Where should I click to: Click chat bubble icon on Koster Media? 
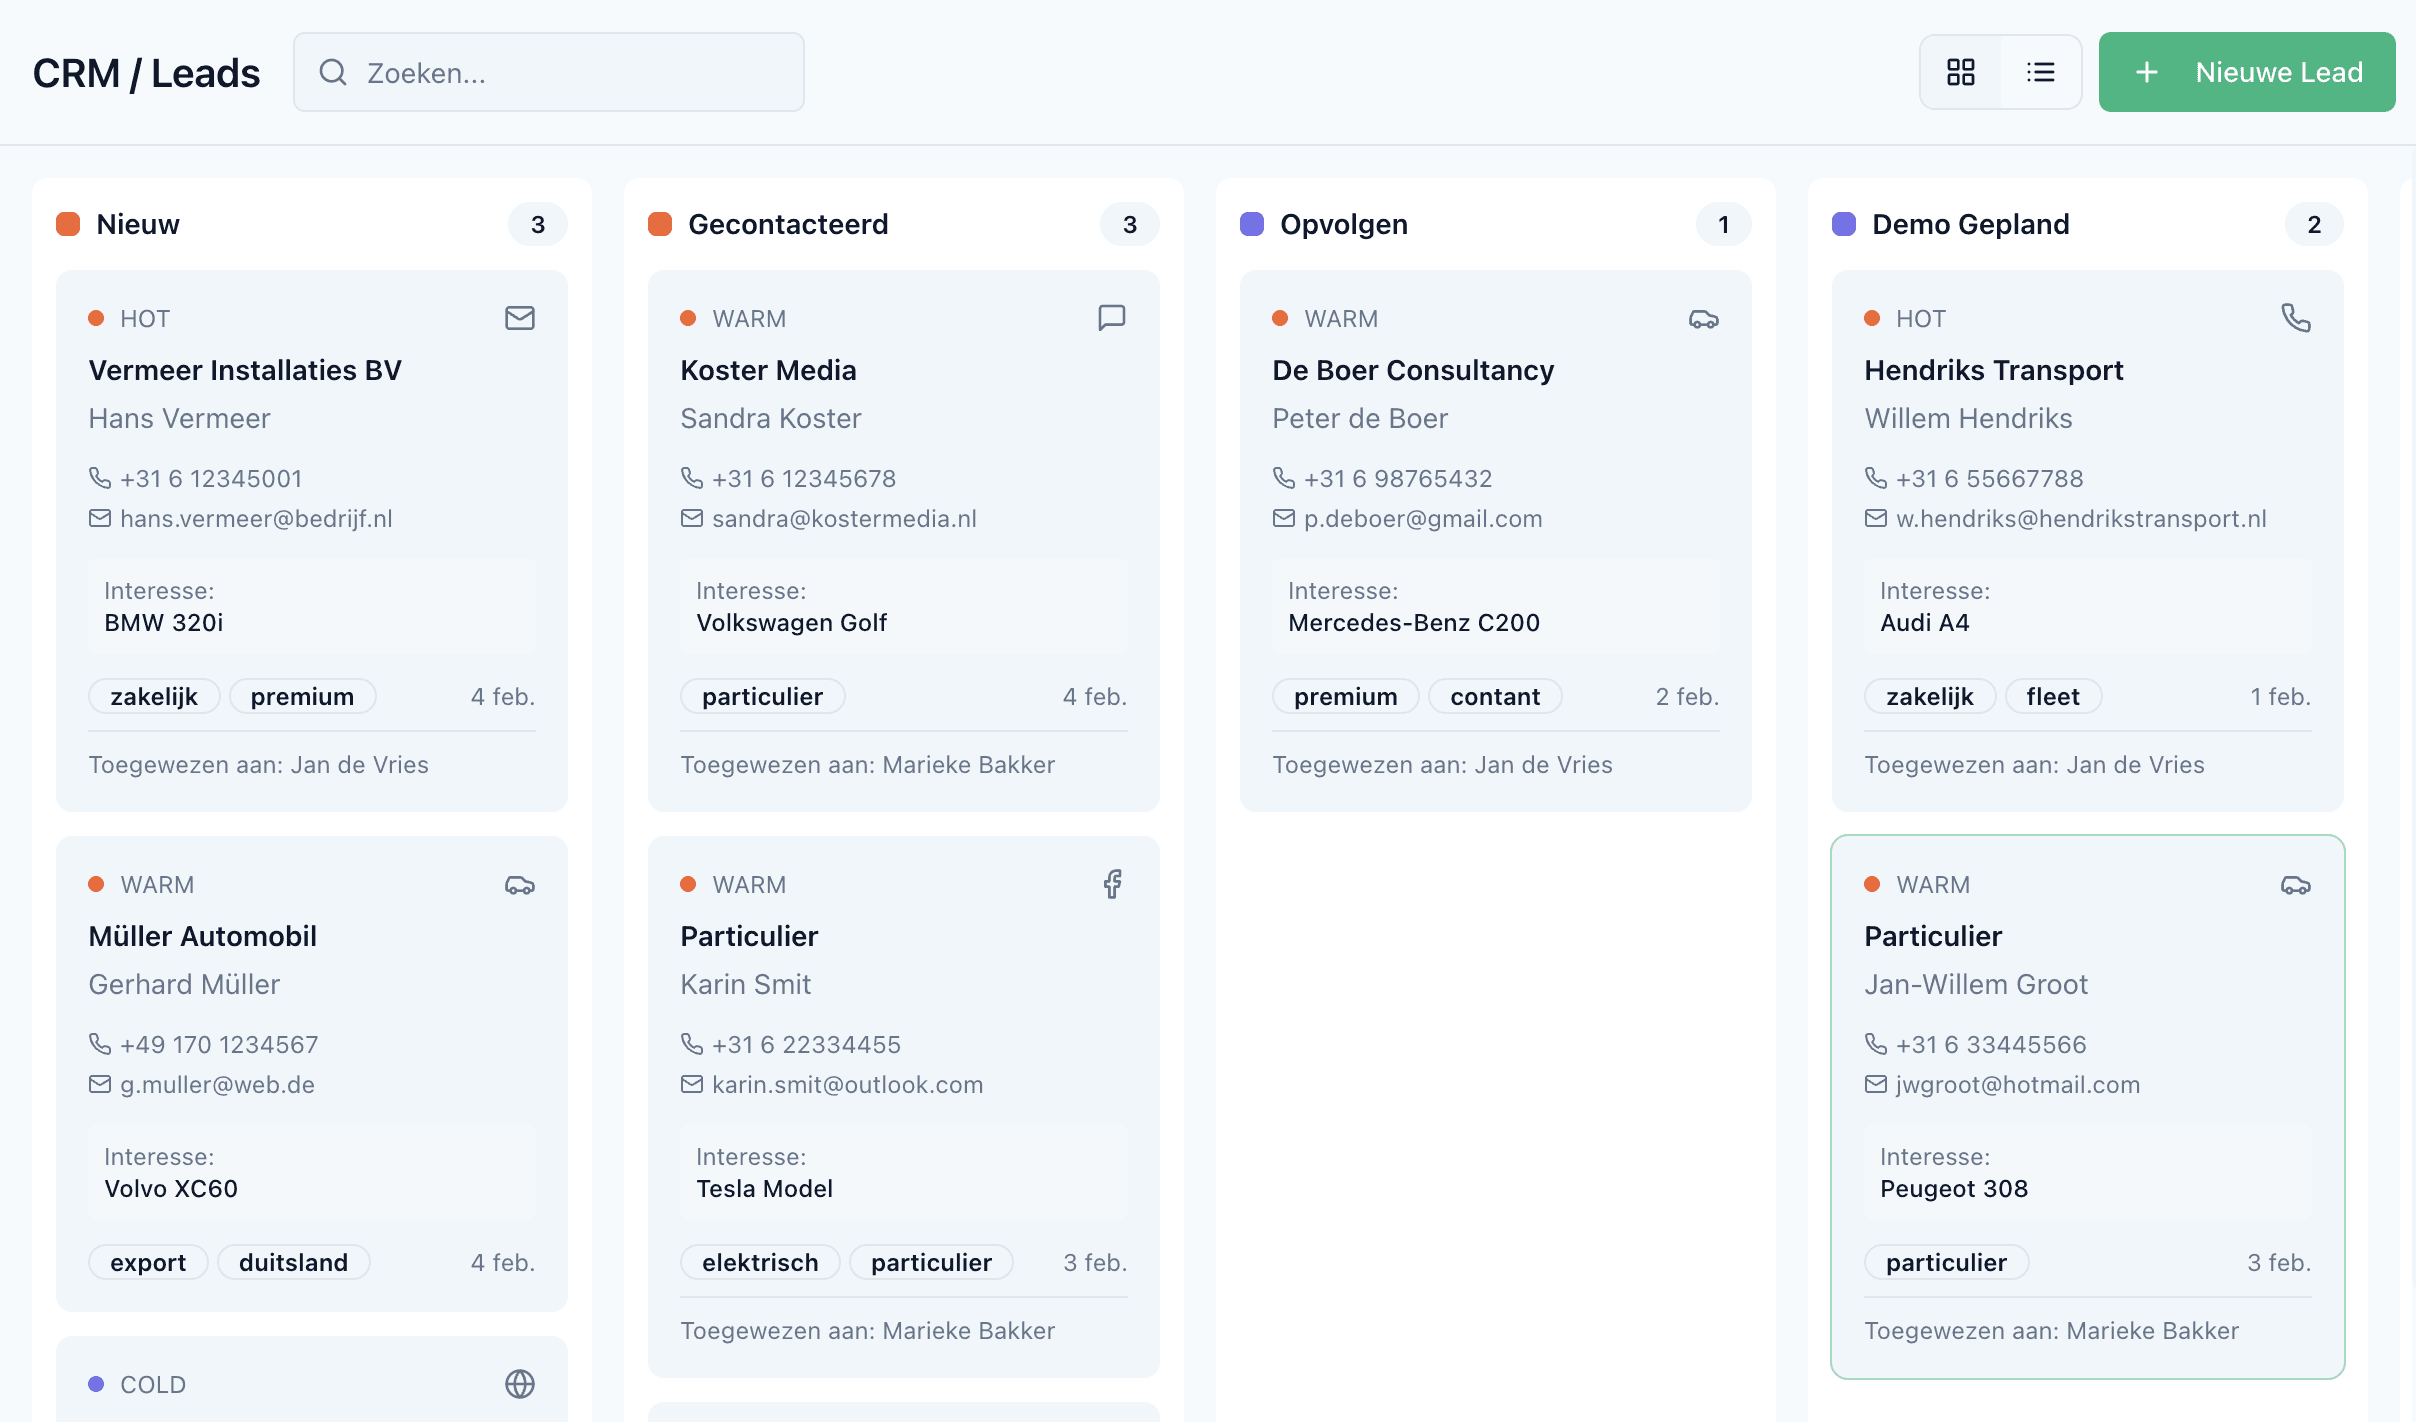coord(1111,318)
